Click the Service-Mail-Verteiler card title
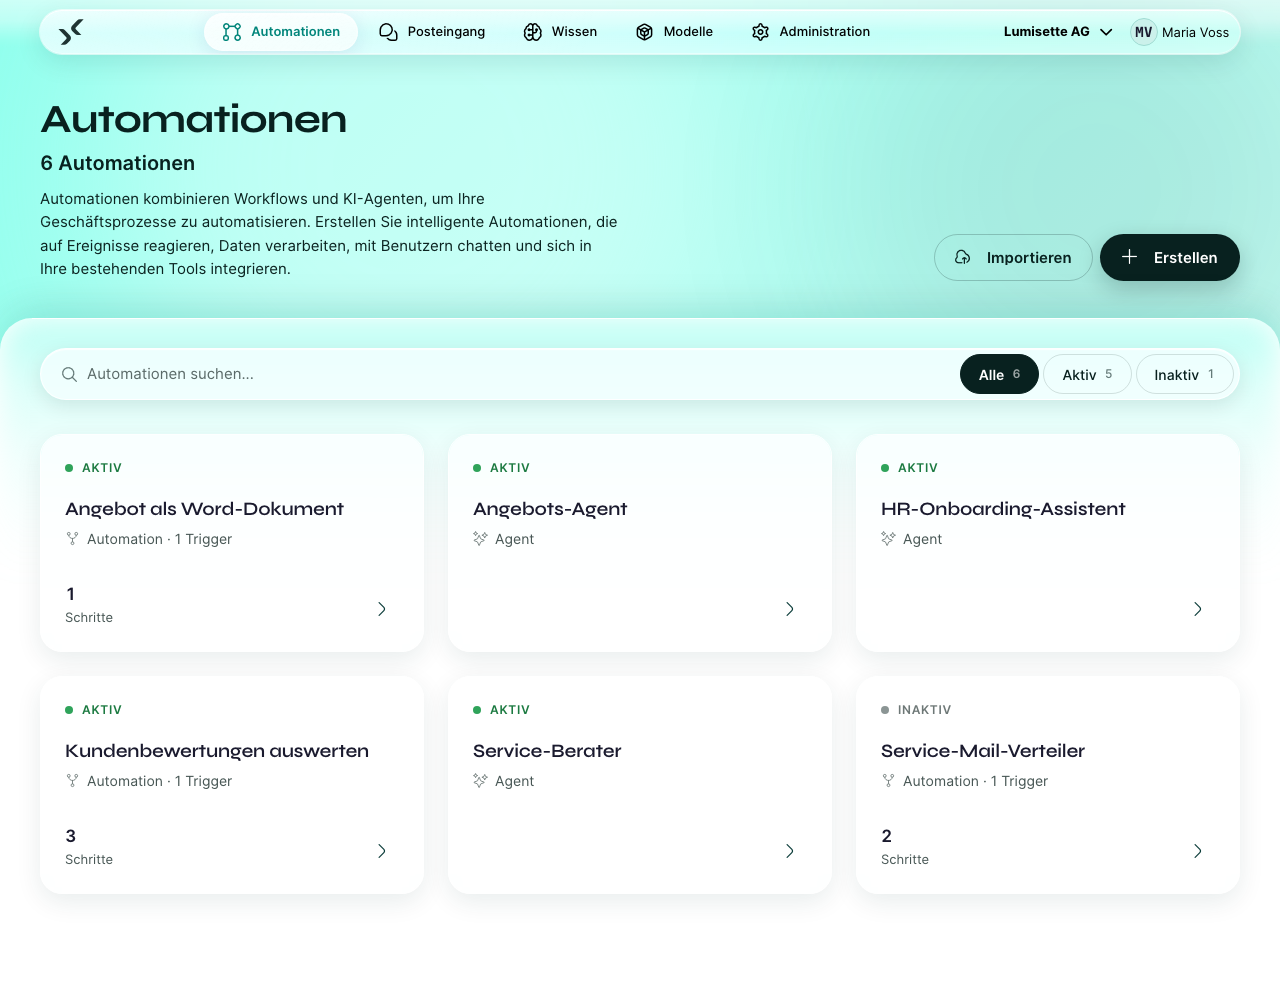Viewport: 1280px width, 1000px height. point(983,751)
